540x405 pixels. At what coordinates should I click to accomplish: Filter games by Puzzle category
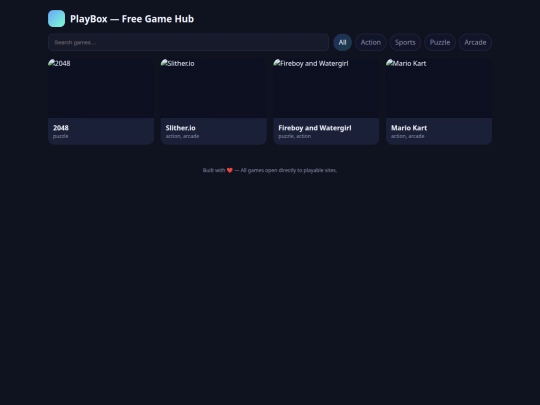coord(440,42)
